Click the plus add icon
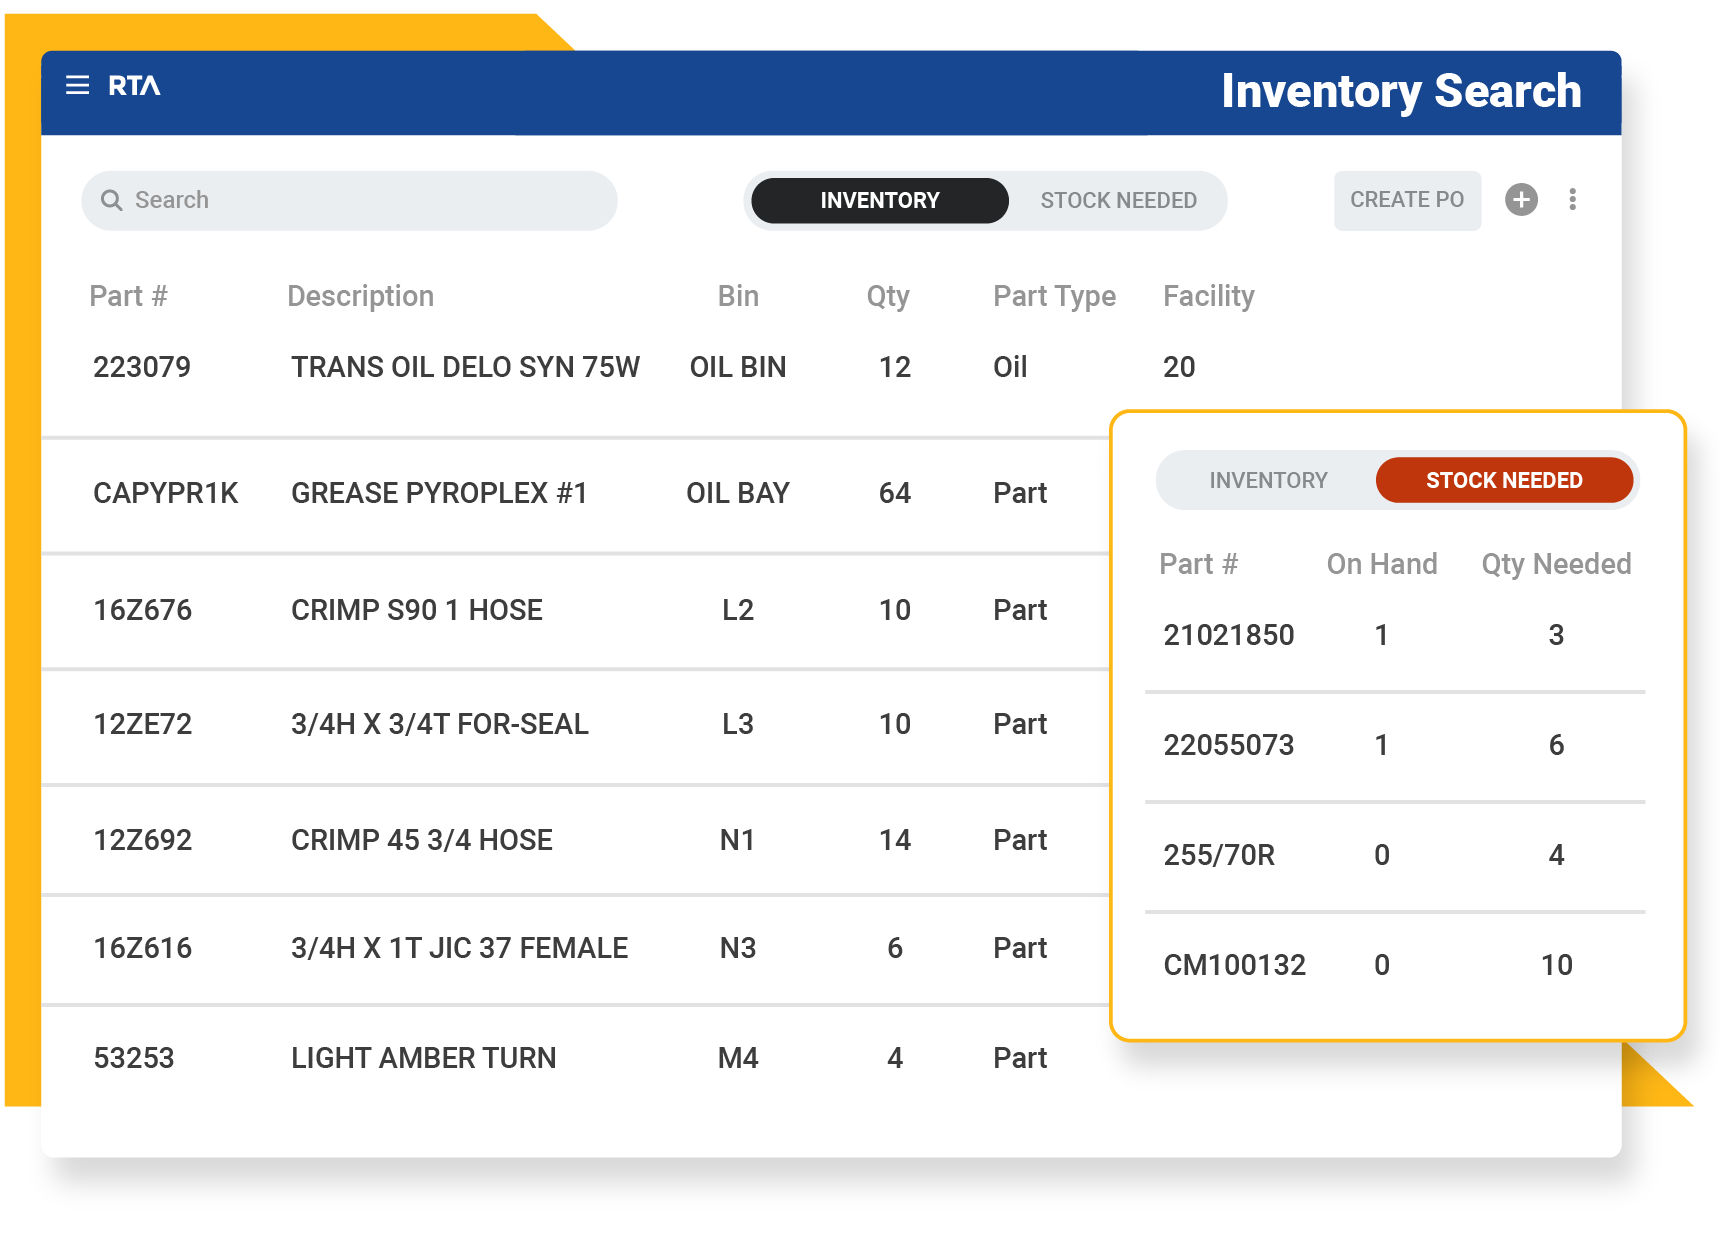This screenshot has width=1721, height=1235. 1521,199
